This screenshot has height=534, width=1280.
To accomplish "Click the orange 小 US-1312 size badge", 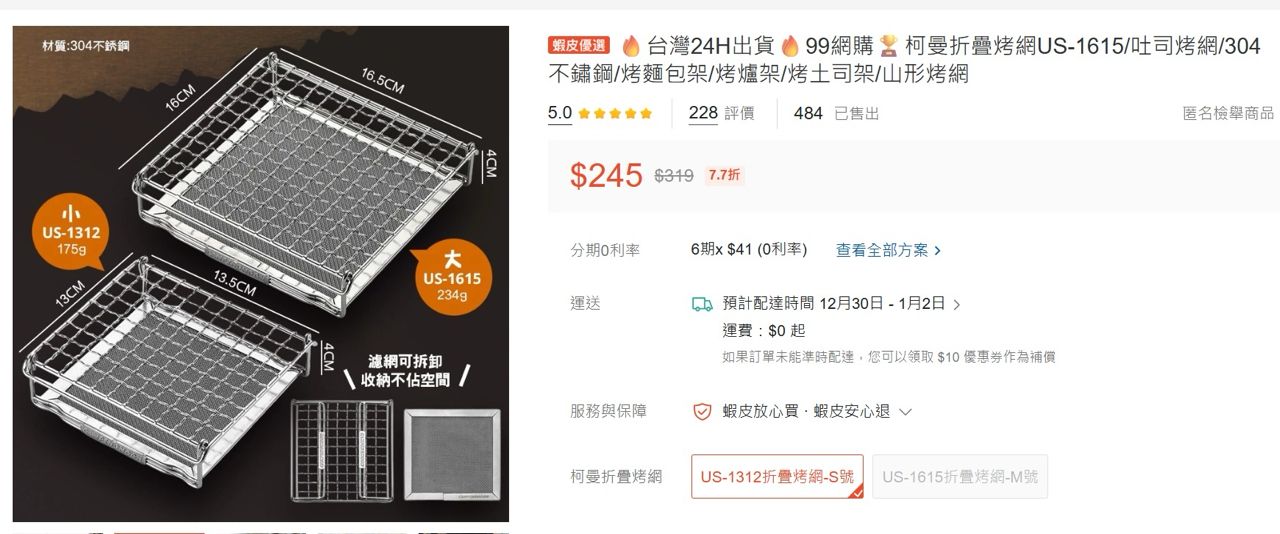I will pos(72,233).
